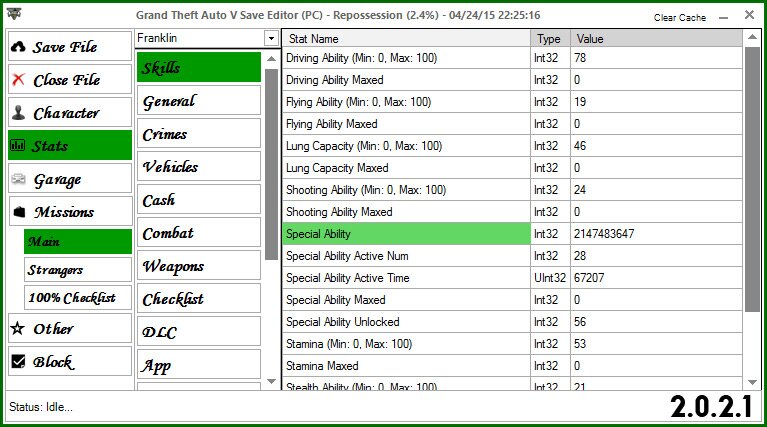Select the Crimes category tab

pos(199,134)
